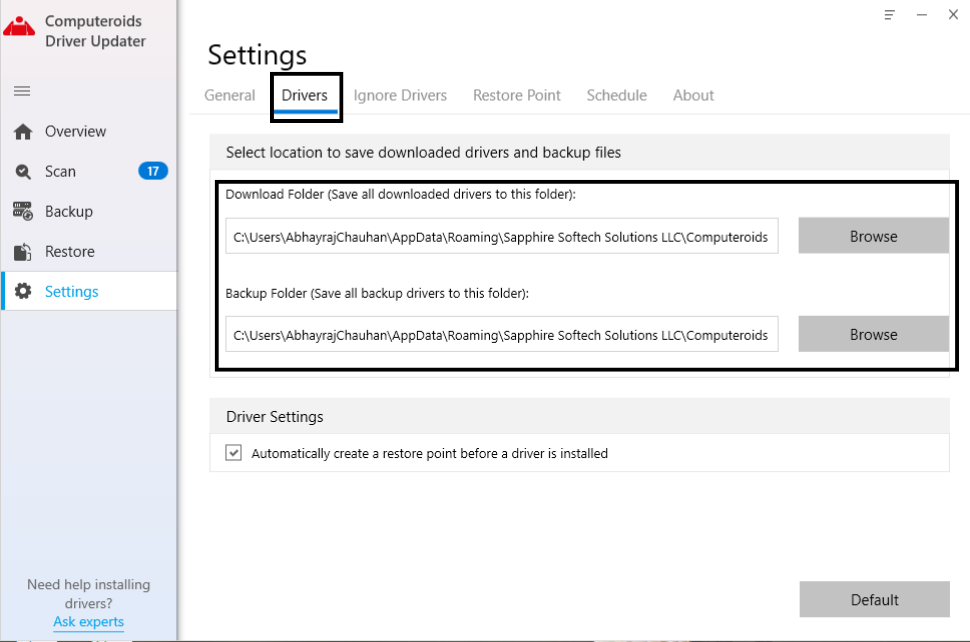The height and width of the screenshot is (642, 970).
Task: Click the 'Download Folder (Save all downloaded drivers' label
Action: (x=400, y=194)
